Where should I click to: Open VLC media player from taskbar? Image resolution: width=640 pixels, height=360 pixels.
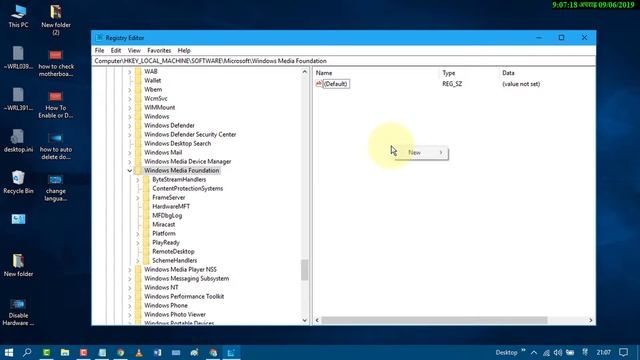pos(139,352)
